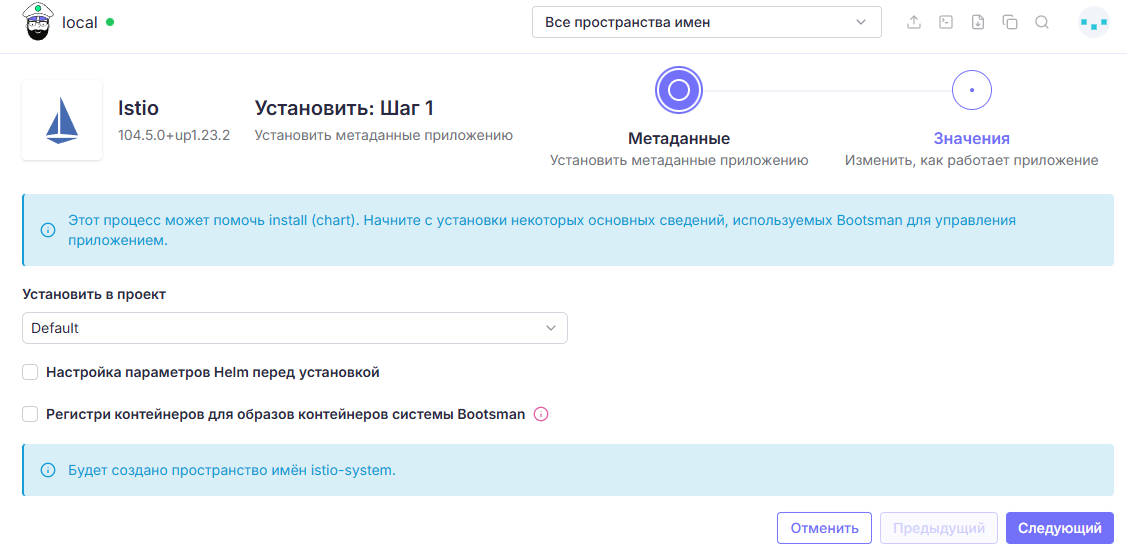Click subtitle Изменить, как работает приложение
1127x551 pixels.
tap(972, 161)
